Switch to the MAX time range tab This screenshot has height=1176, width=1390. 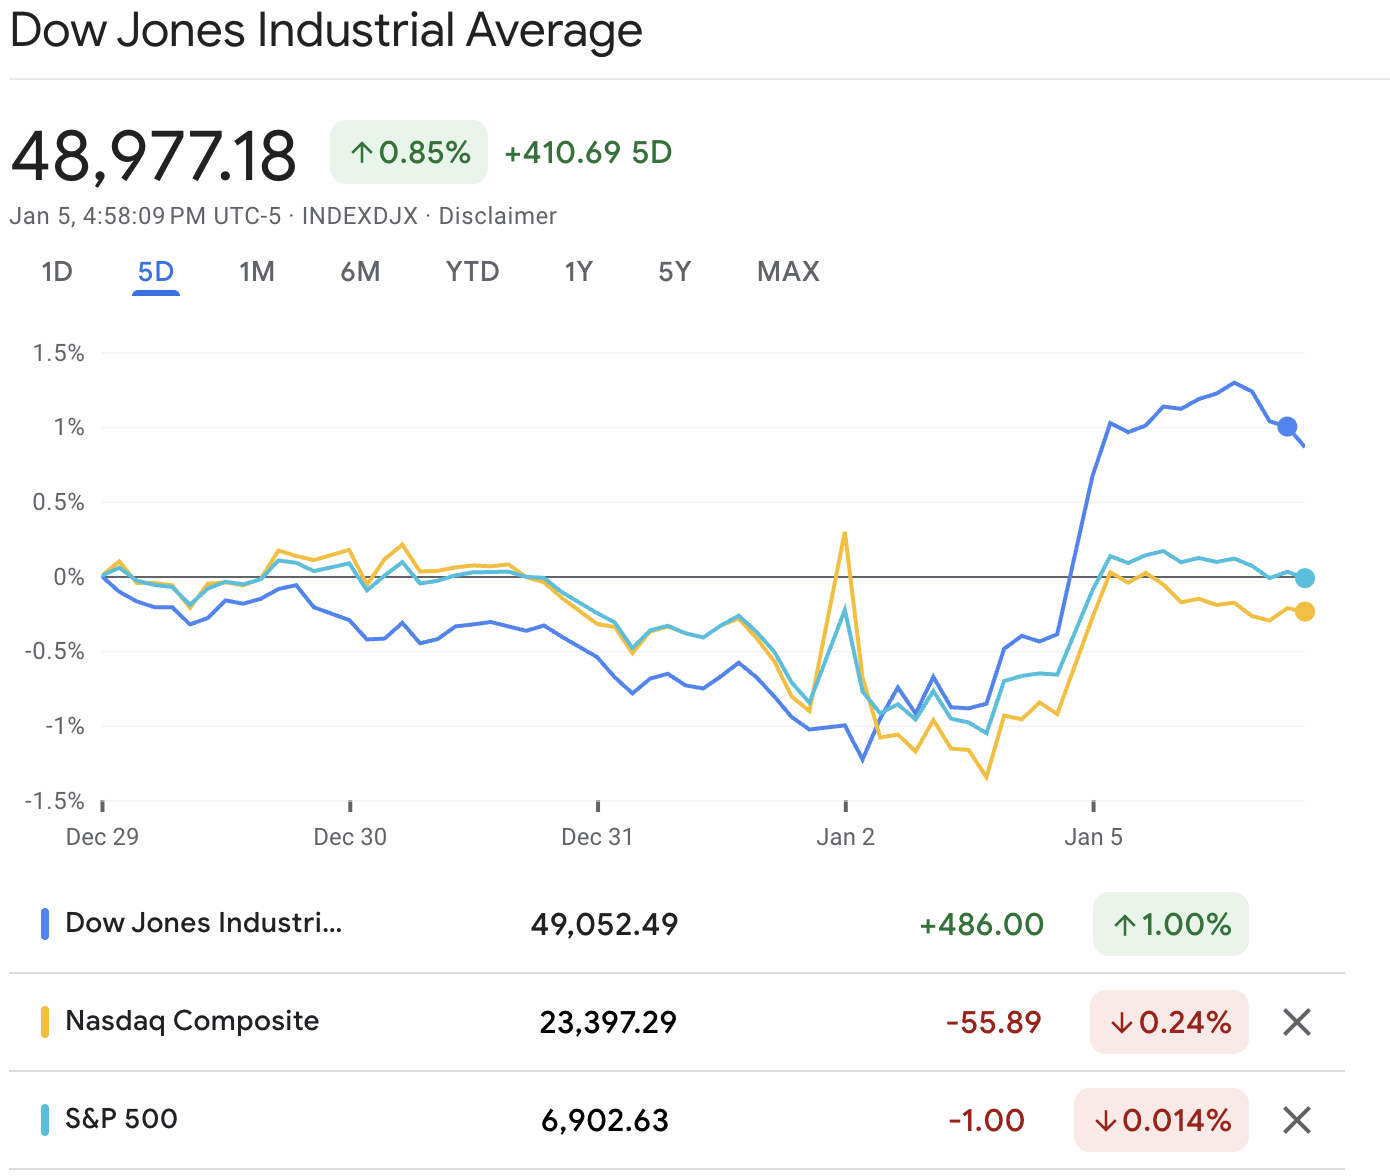click(788, 271)
